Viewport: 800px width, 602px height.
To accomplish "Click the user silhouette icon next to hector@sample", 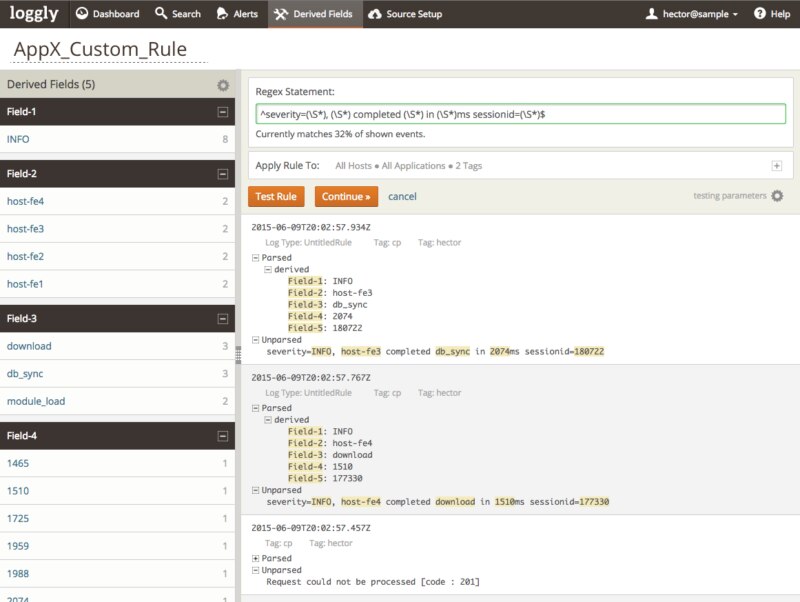I will click(x=650, y=14).
